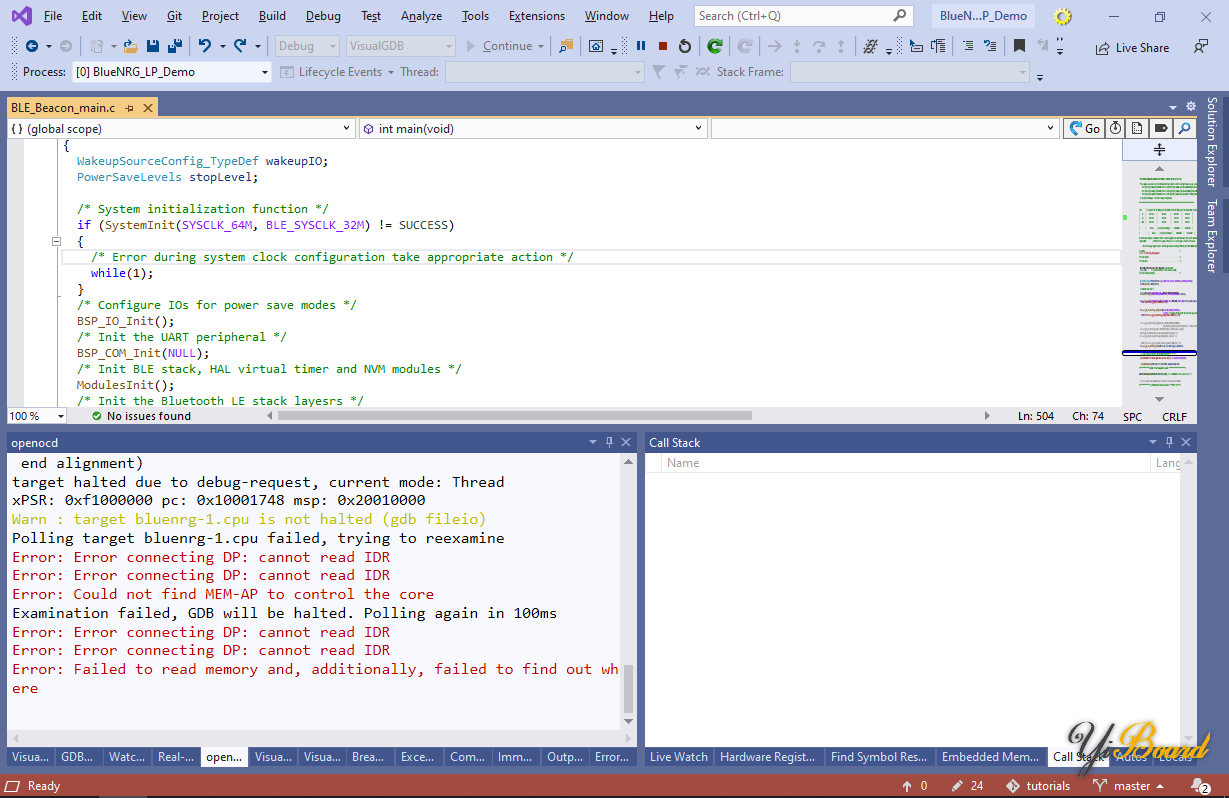The height and width of the screenshot is (798, 1229).
Task: Toggle pin on BLE_Beacon_main.c tab
Action: [x=130, y=107]
